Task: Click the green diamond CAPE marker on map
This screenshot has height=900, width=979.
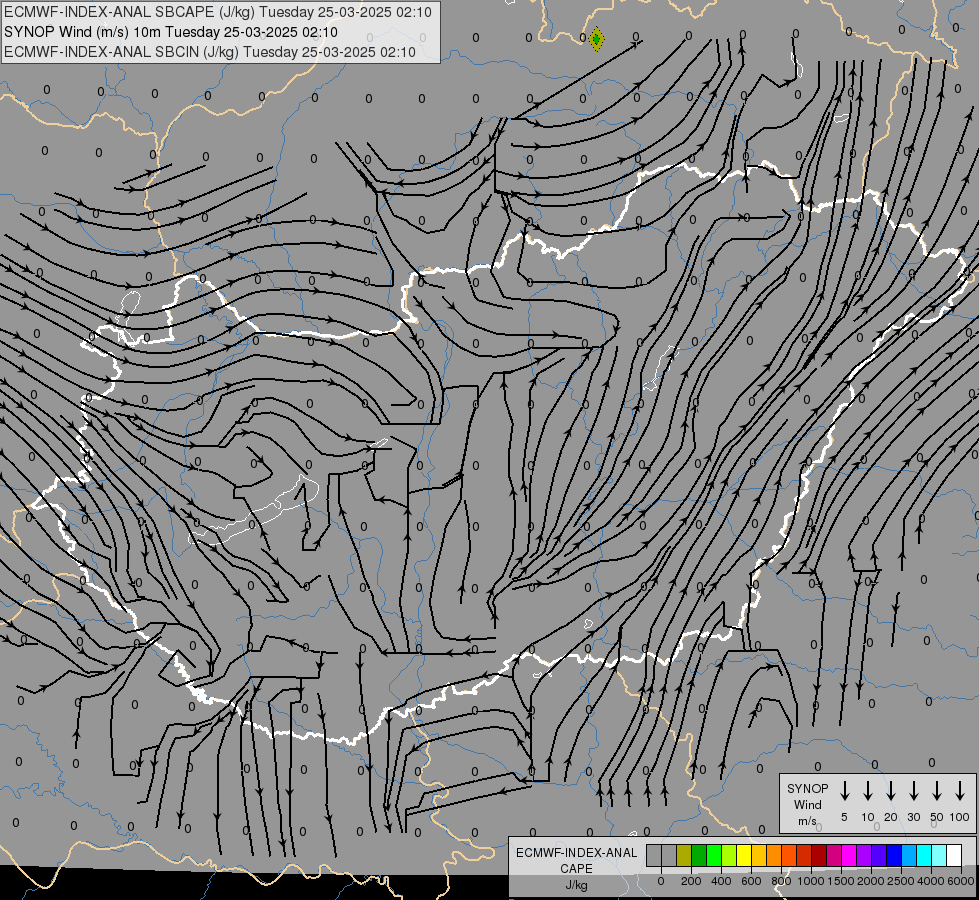Action: [596, 39]
